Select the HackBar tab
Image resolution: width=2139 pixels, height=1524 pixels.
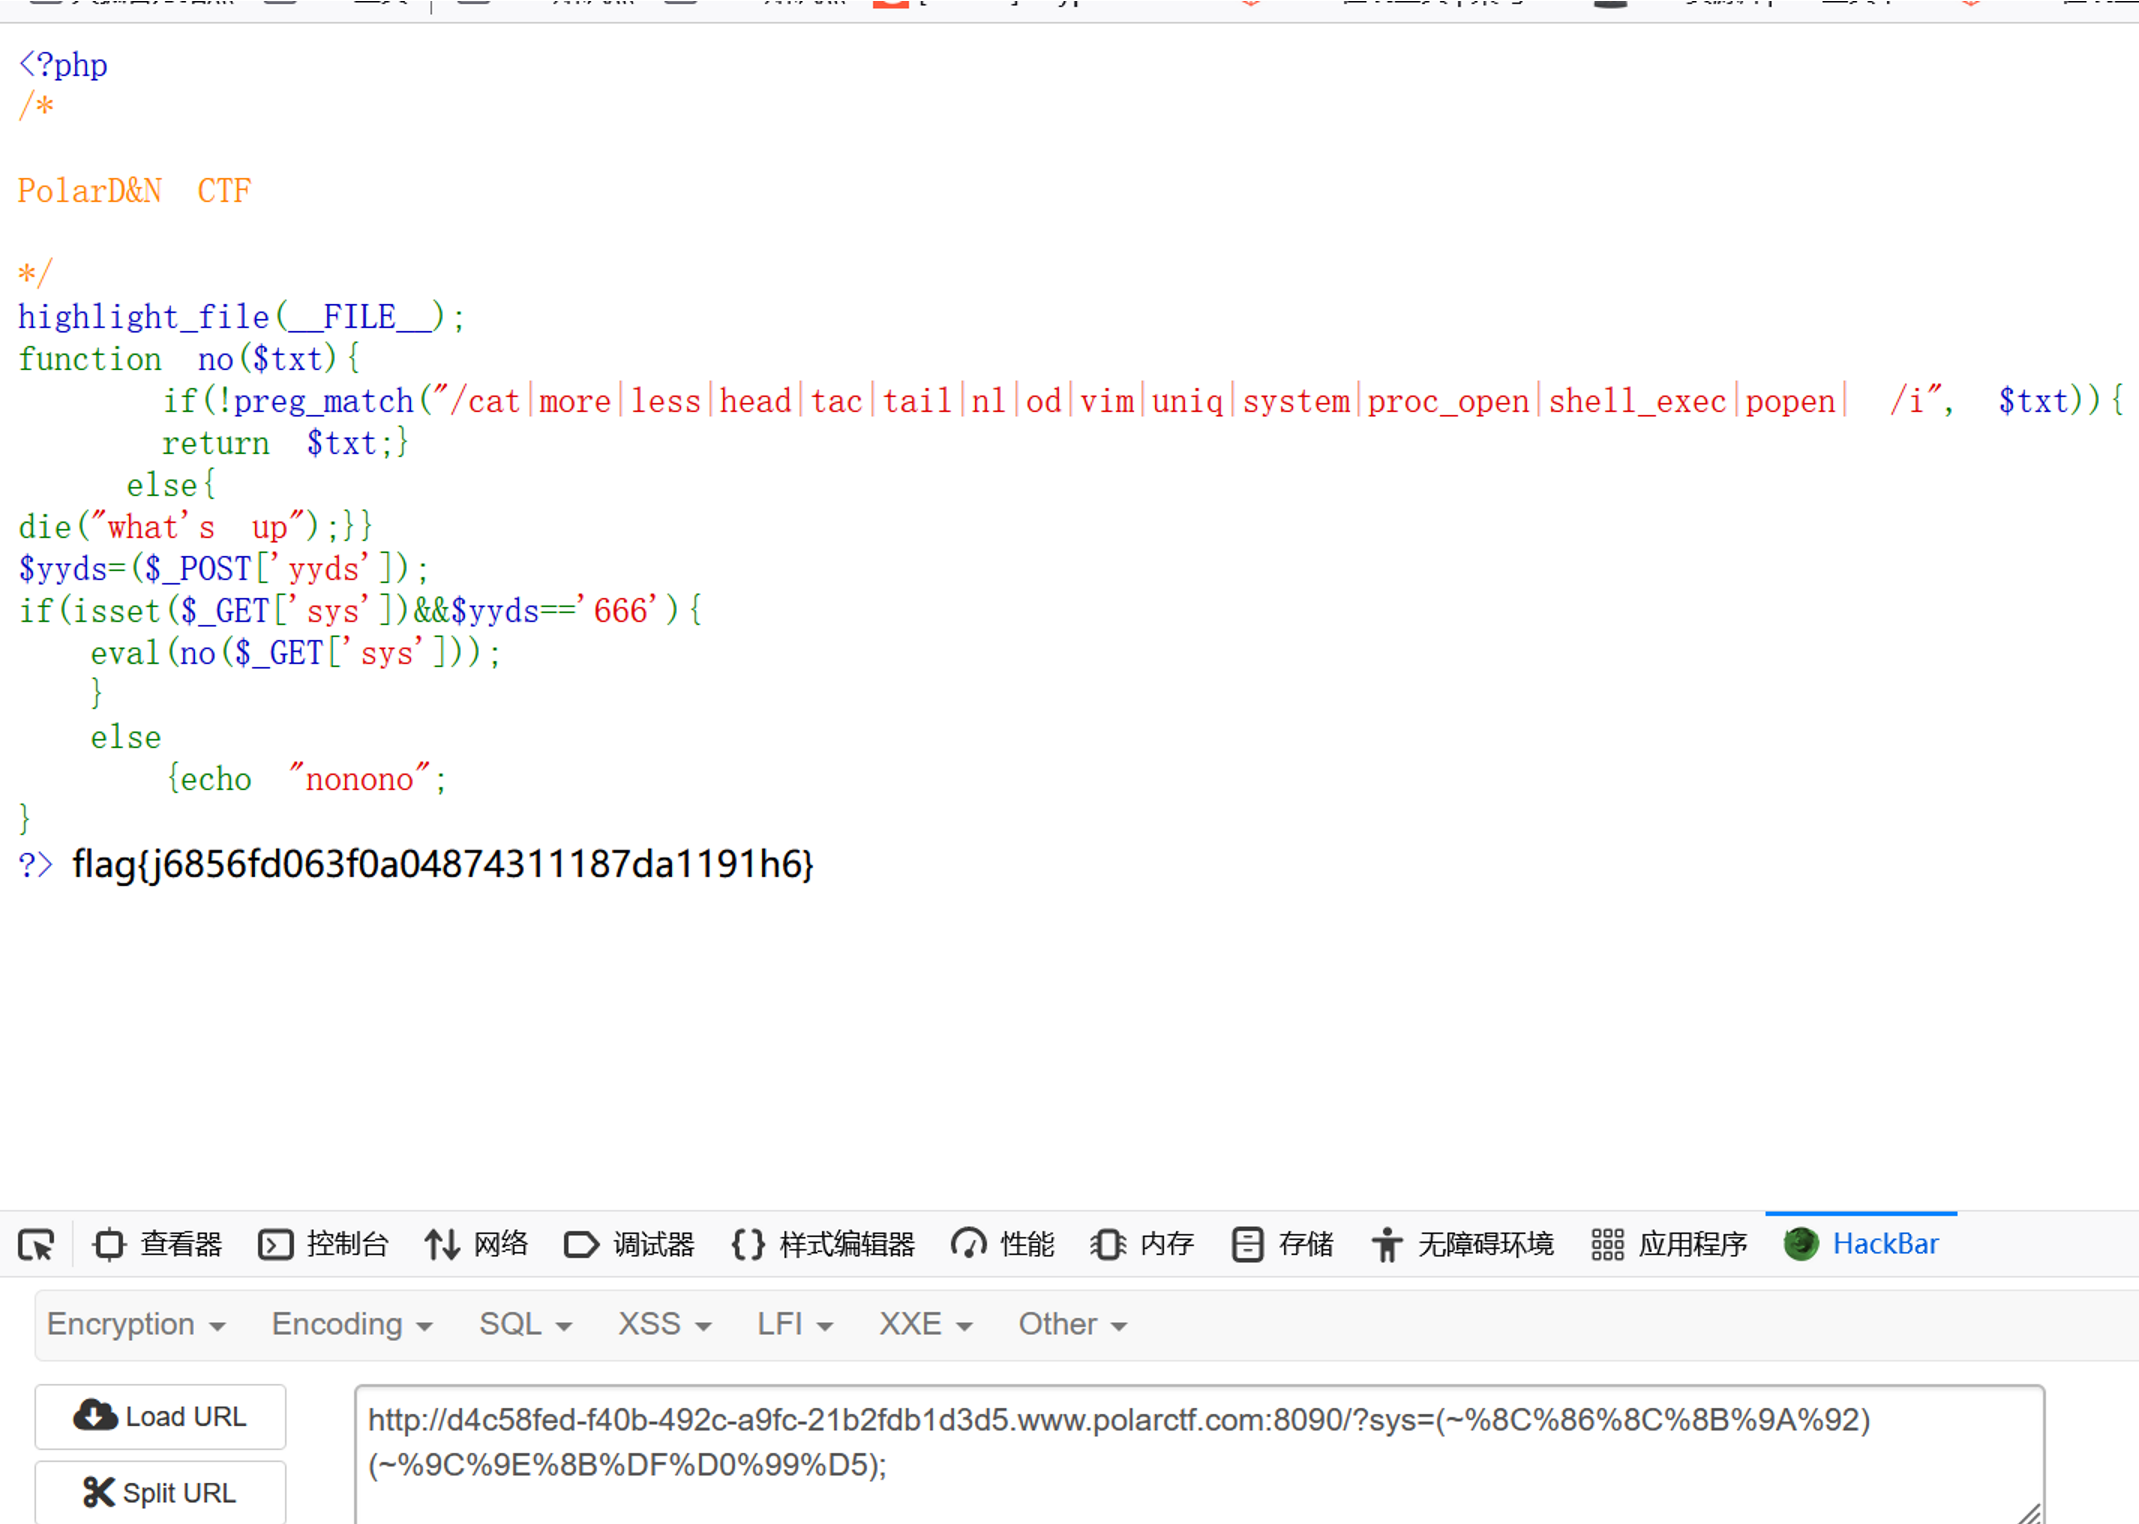[x=1862, y=1244]
